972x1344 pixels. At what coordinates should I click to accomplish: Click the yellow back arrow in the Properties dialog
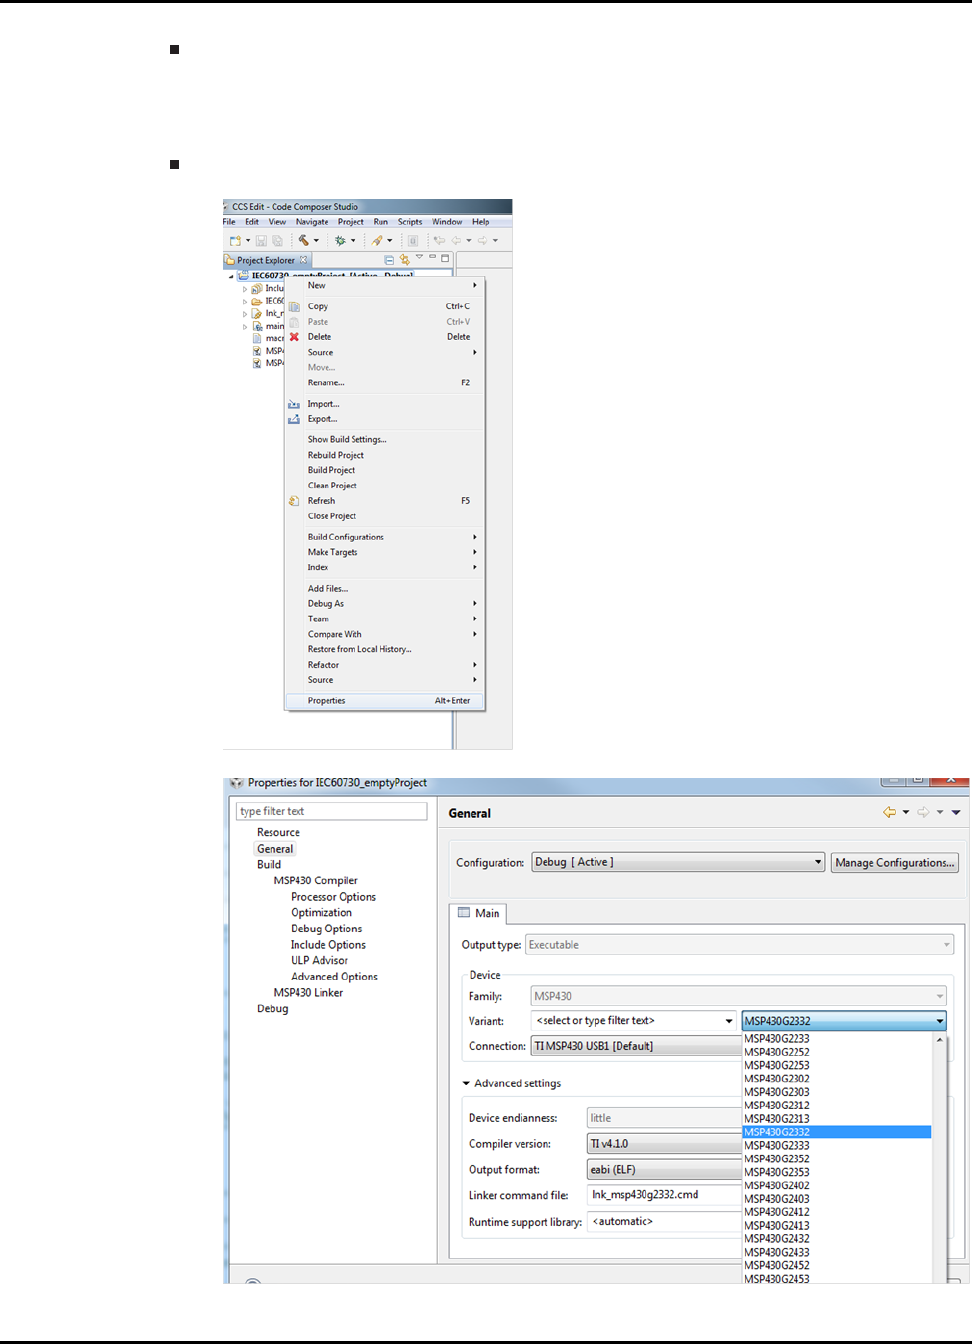pos(889,812)
